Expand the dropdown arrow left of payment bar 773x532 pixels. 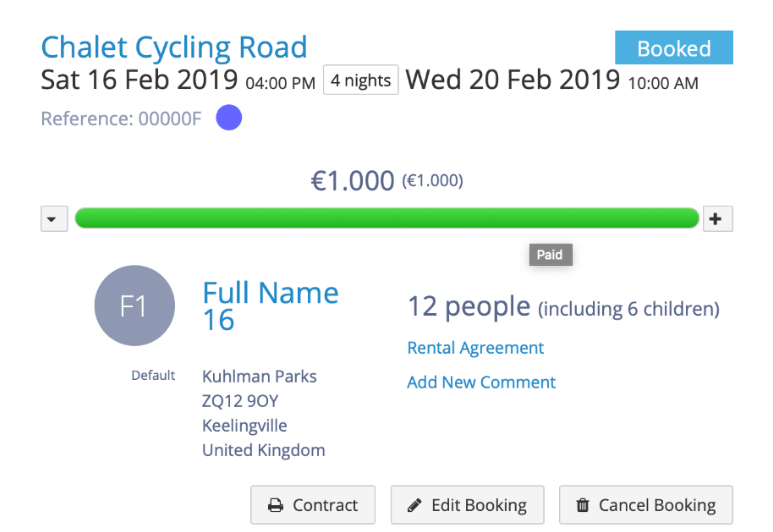[54, 218]
